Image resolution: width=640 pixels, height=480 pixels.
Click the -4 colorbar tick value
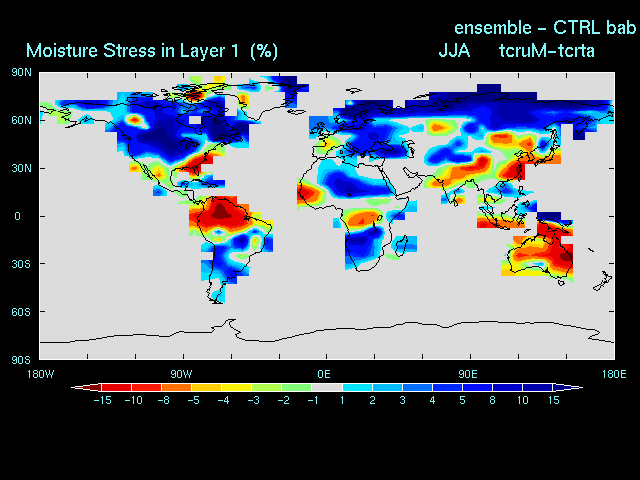pyautogui.click(x=224, y=400)
